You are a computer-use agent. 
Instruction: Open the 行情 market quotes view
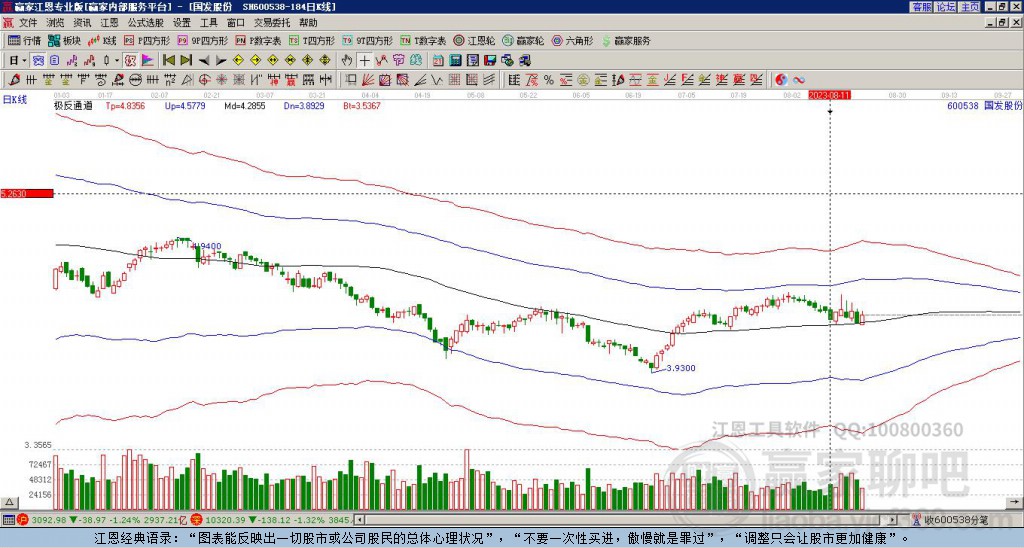click(x=25, y=40)
